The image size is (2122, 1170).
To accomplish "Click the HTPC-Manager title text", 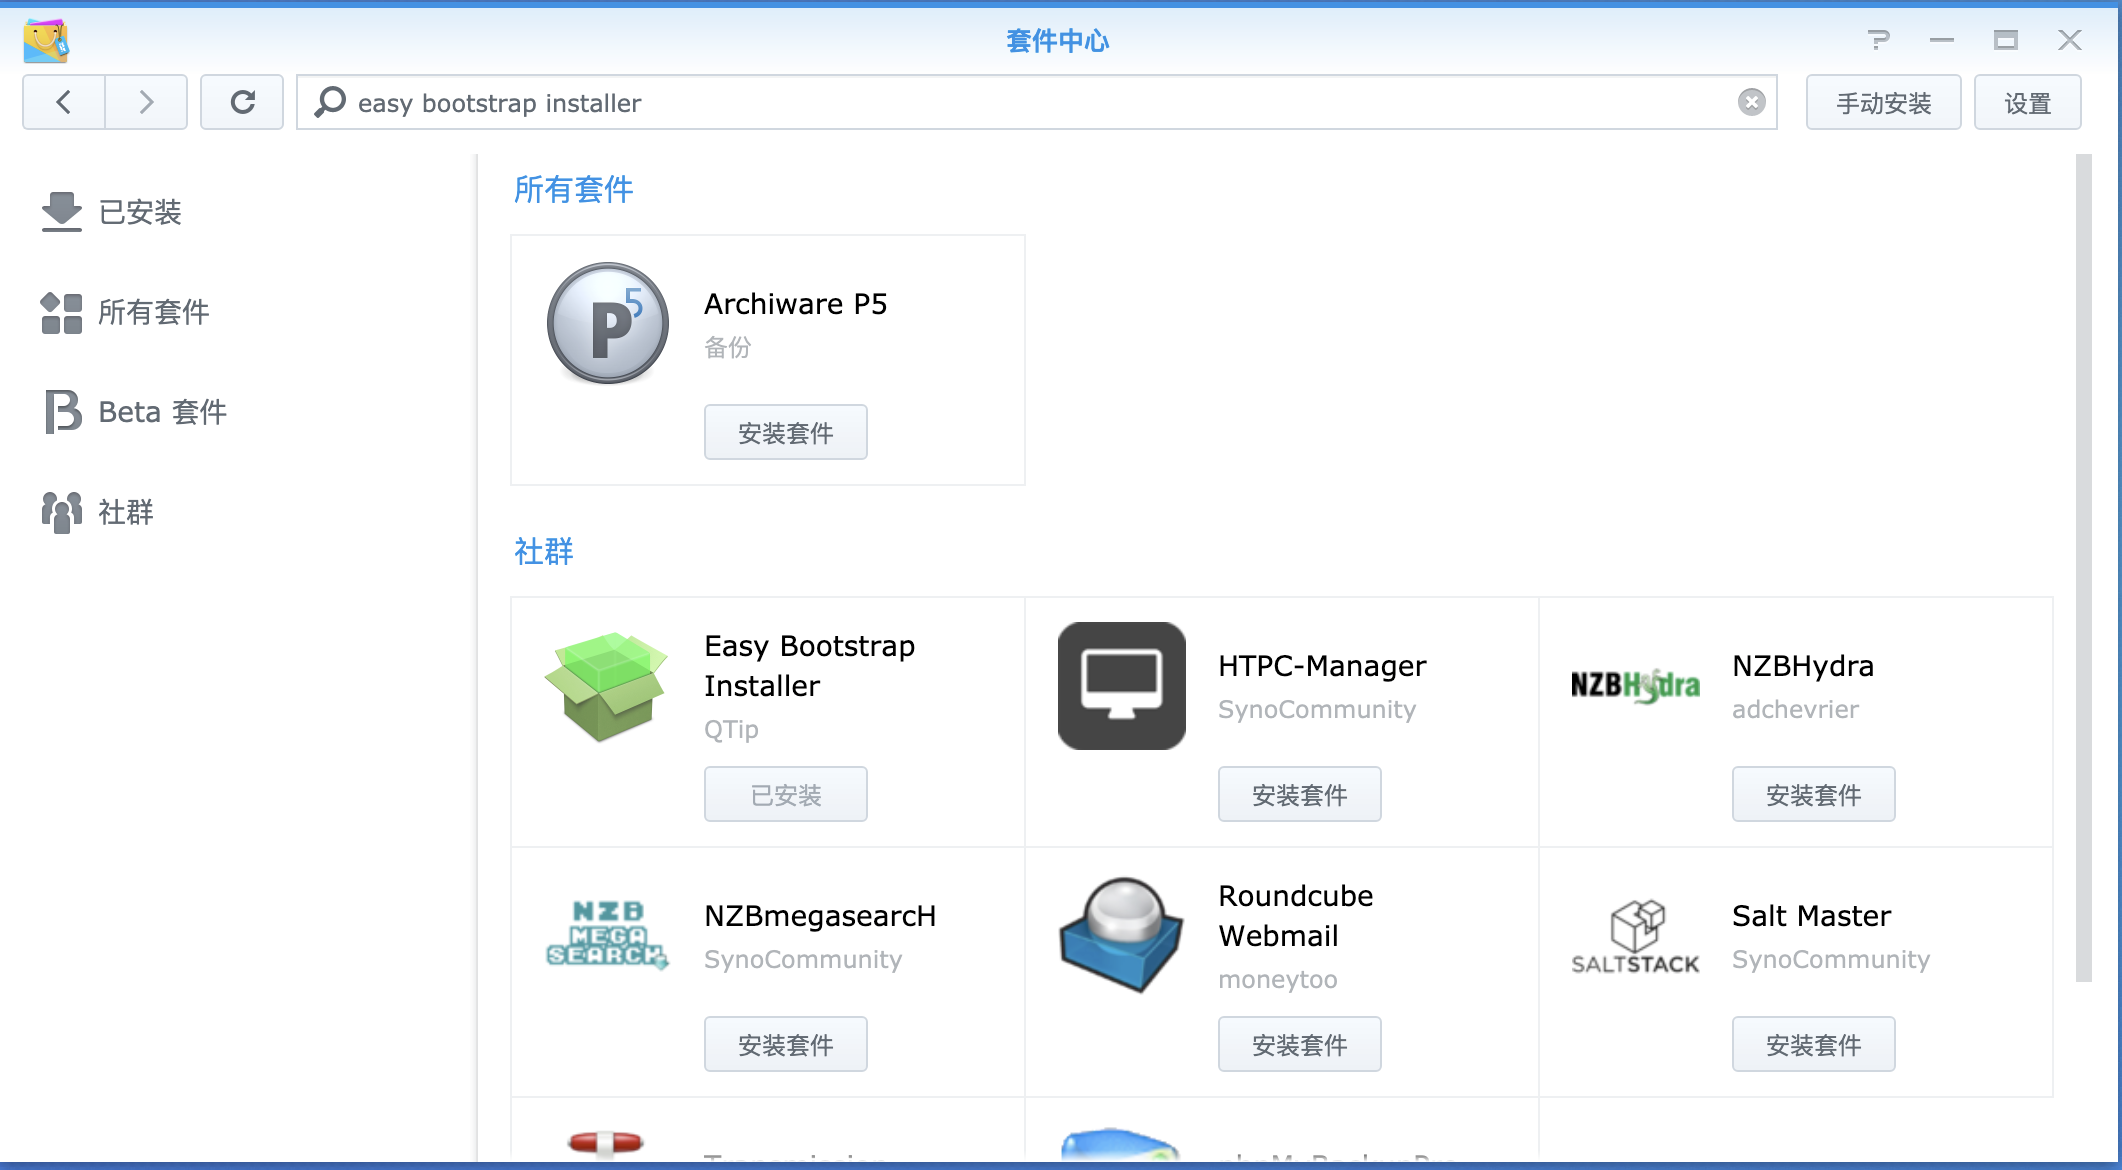I will pyautogui.click(x=1322, y=666).
